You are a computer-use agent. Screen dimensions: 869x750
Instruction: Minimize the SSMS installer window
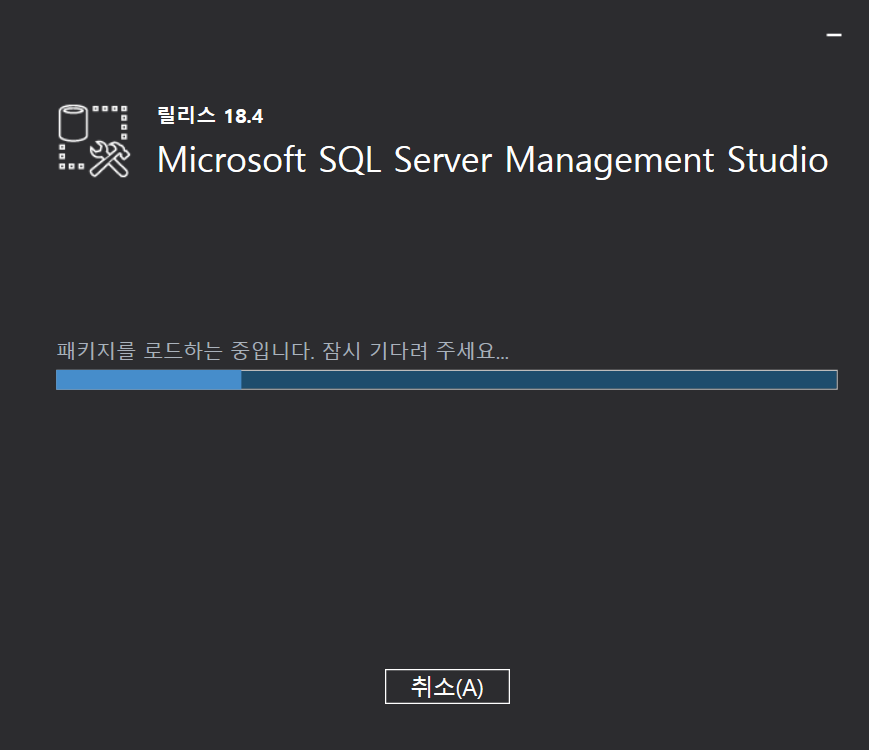[x=834, y=35]
